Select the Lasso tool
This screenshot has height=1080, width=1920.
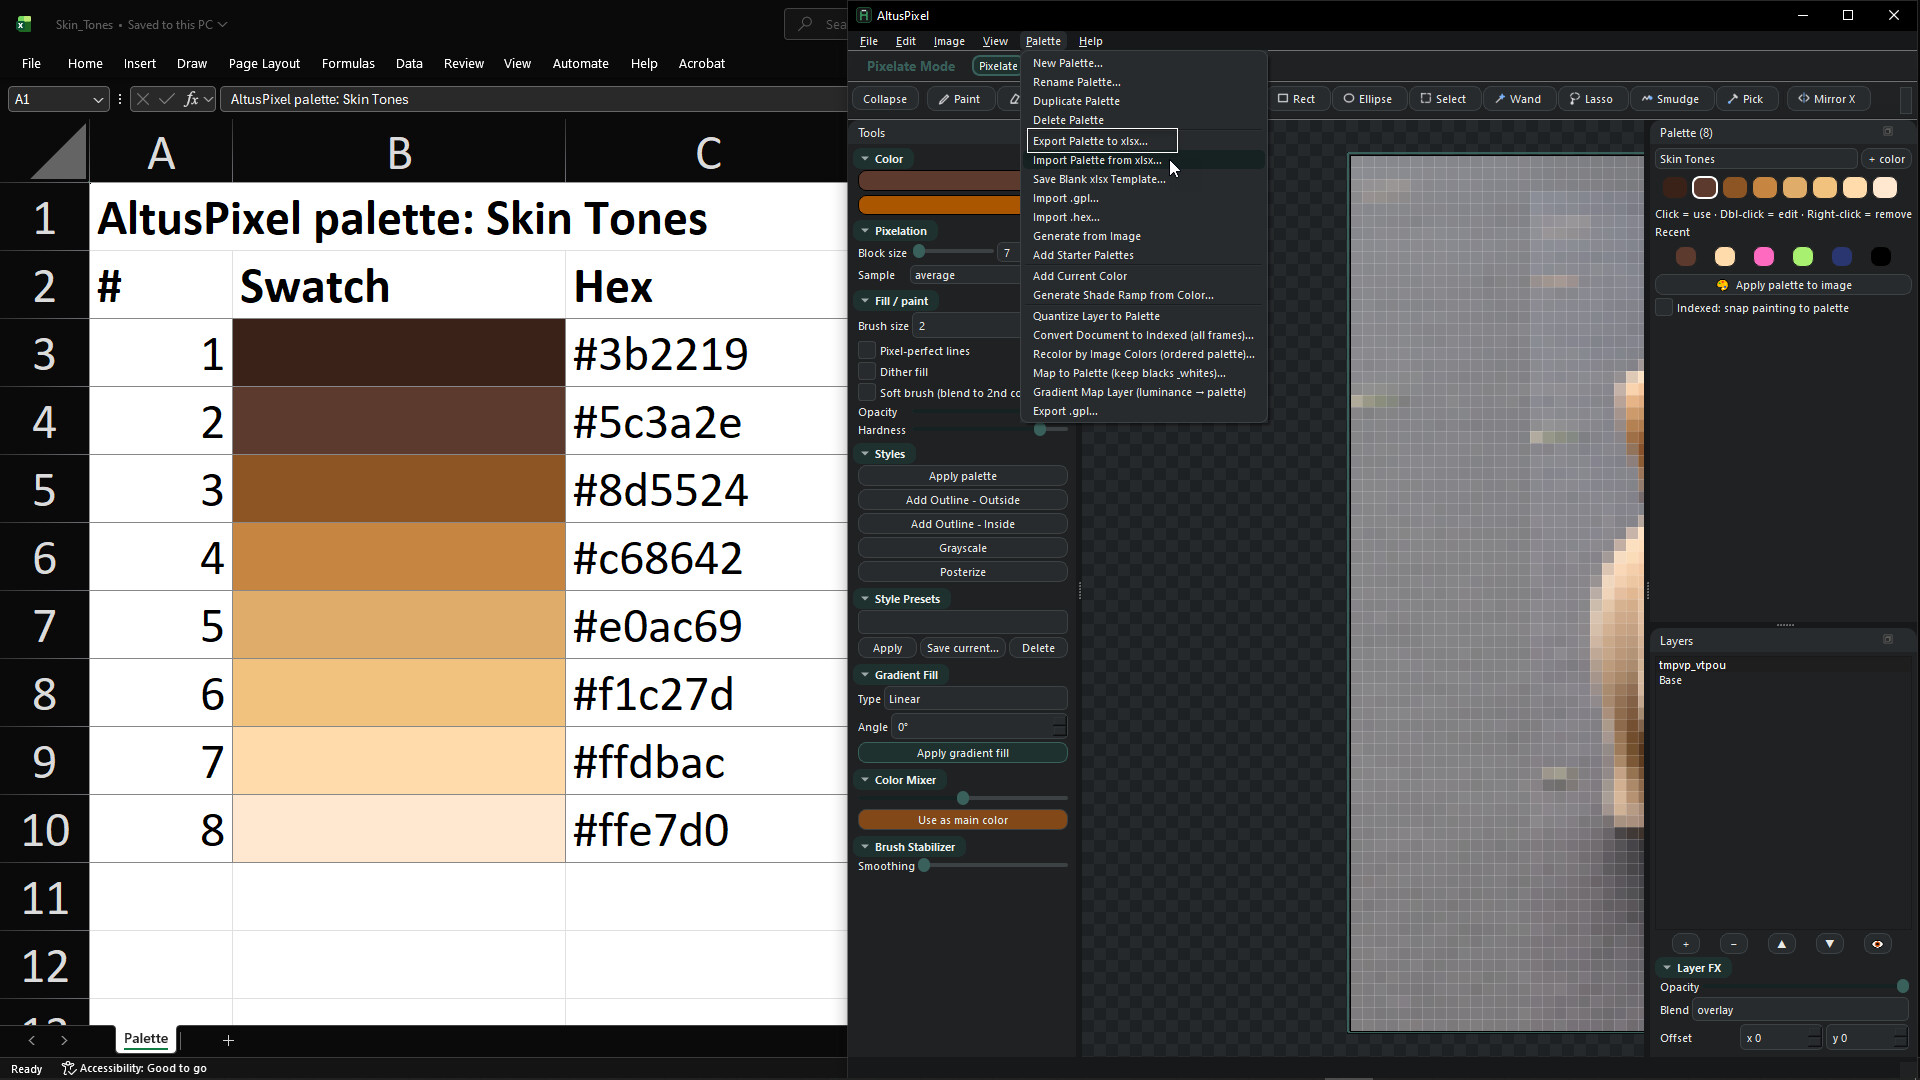coord(1591,99)
